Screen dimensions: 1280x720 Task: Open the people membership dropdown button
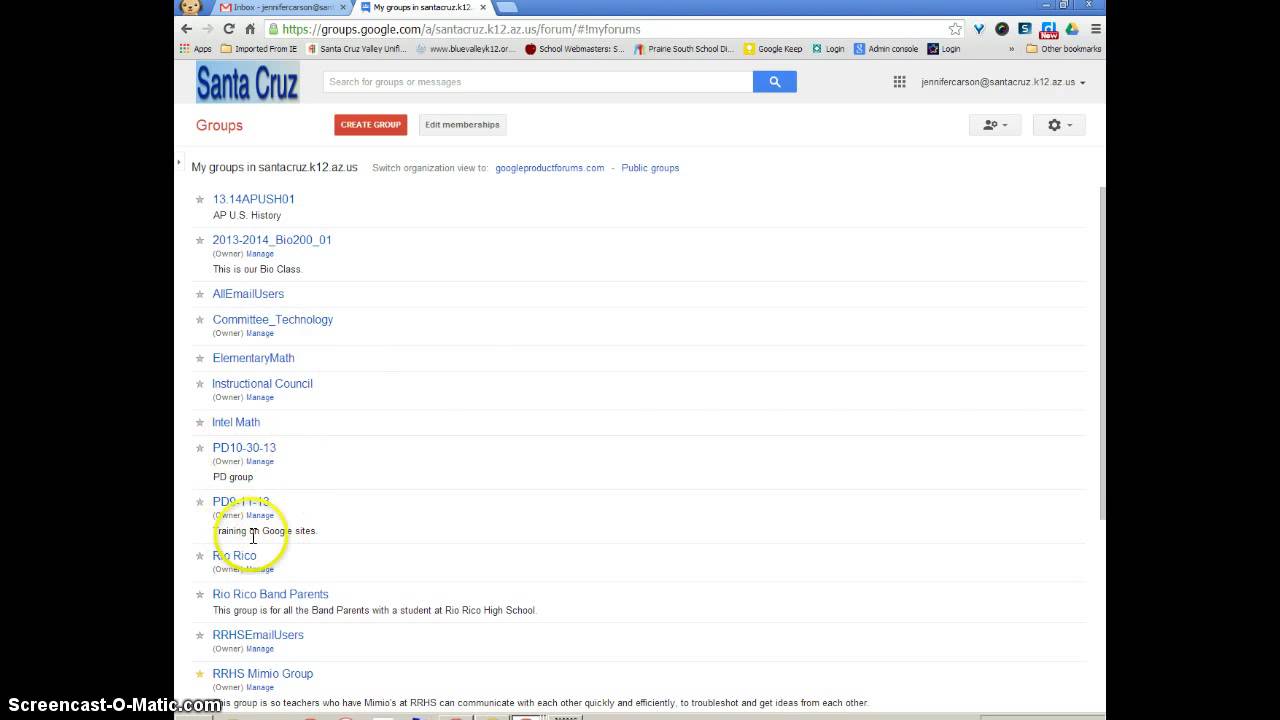(x=995, y=125)
